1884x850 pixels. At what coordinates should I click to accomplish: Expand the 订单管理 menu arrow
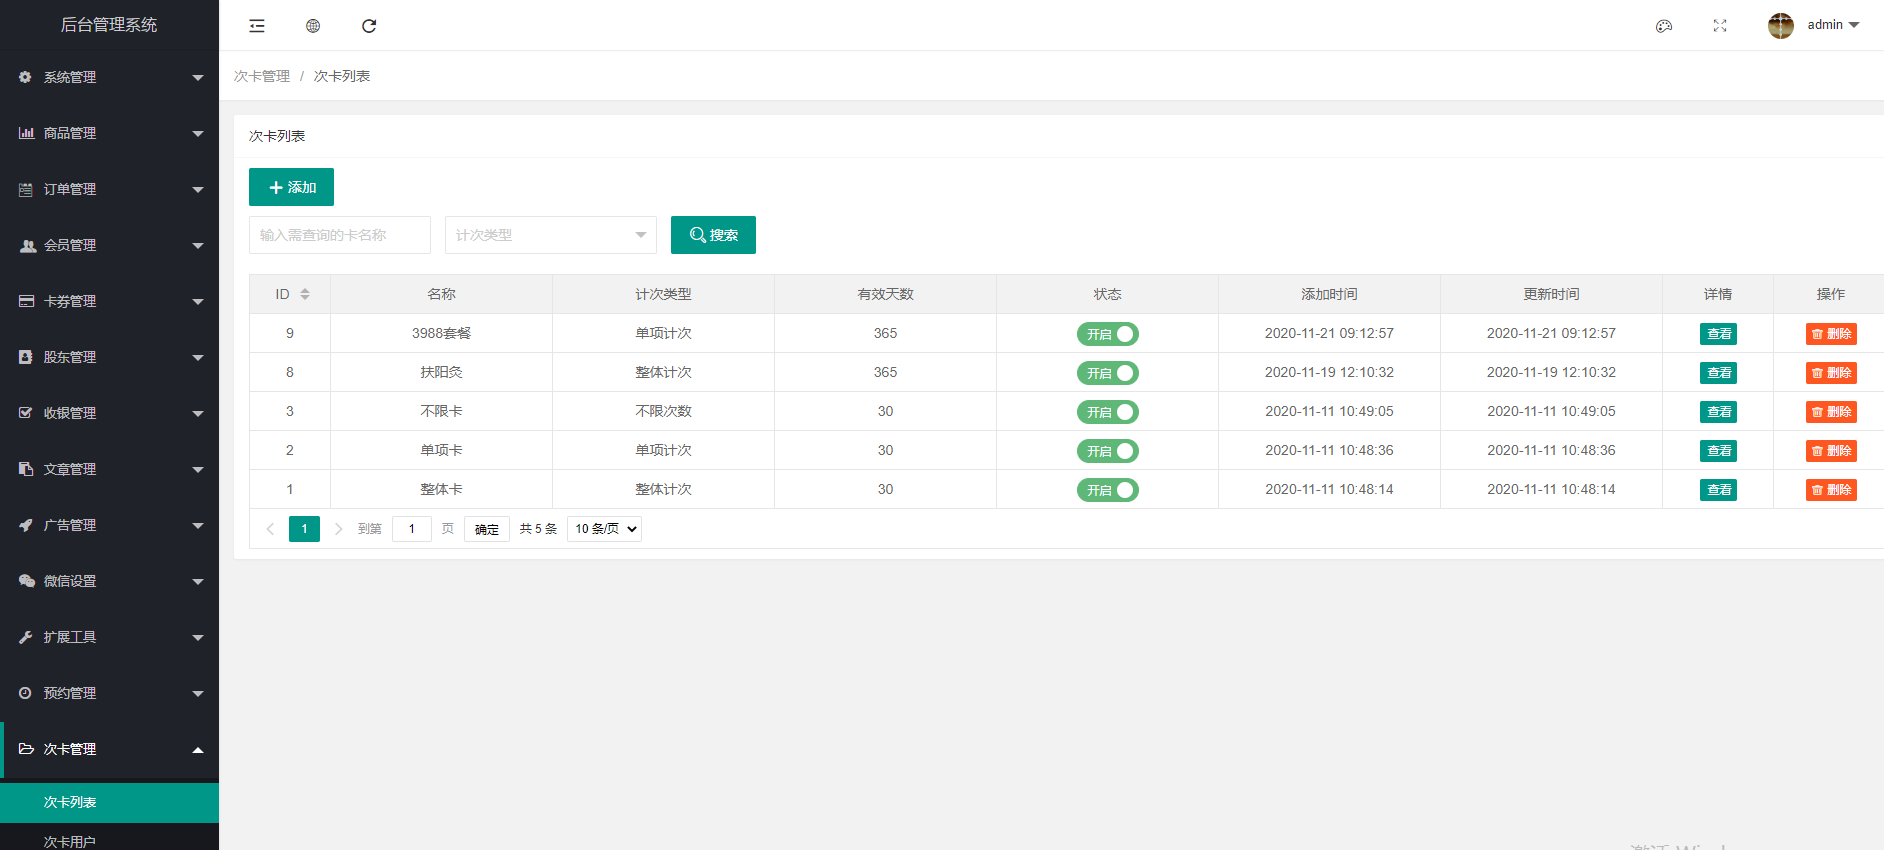point(198,190)
